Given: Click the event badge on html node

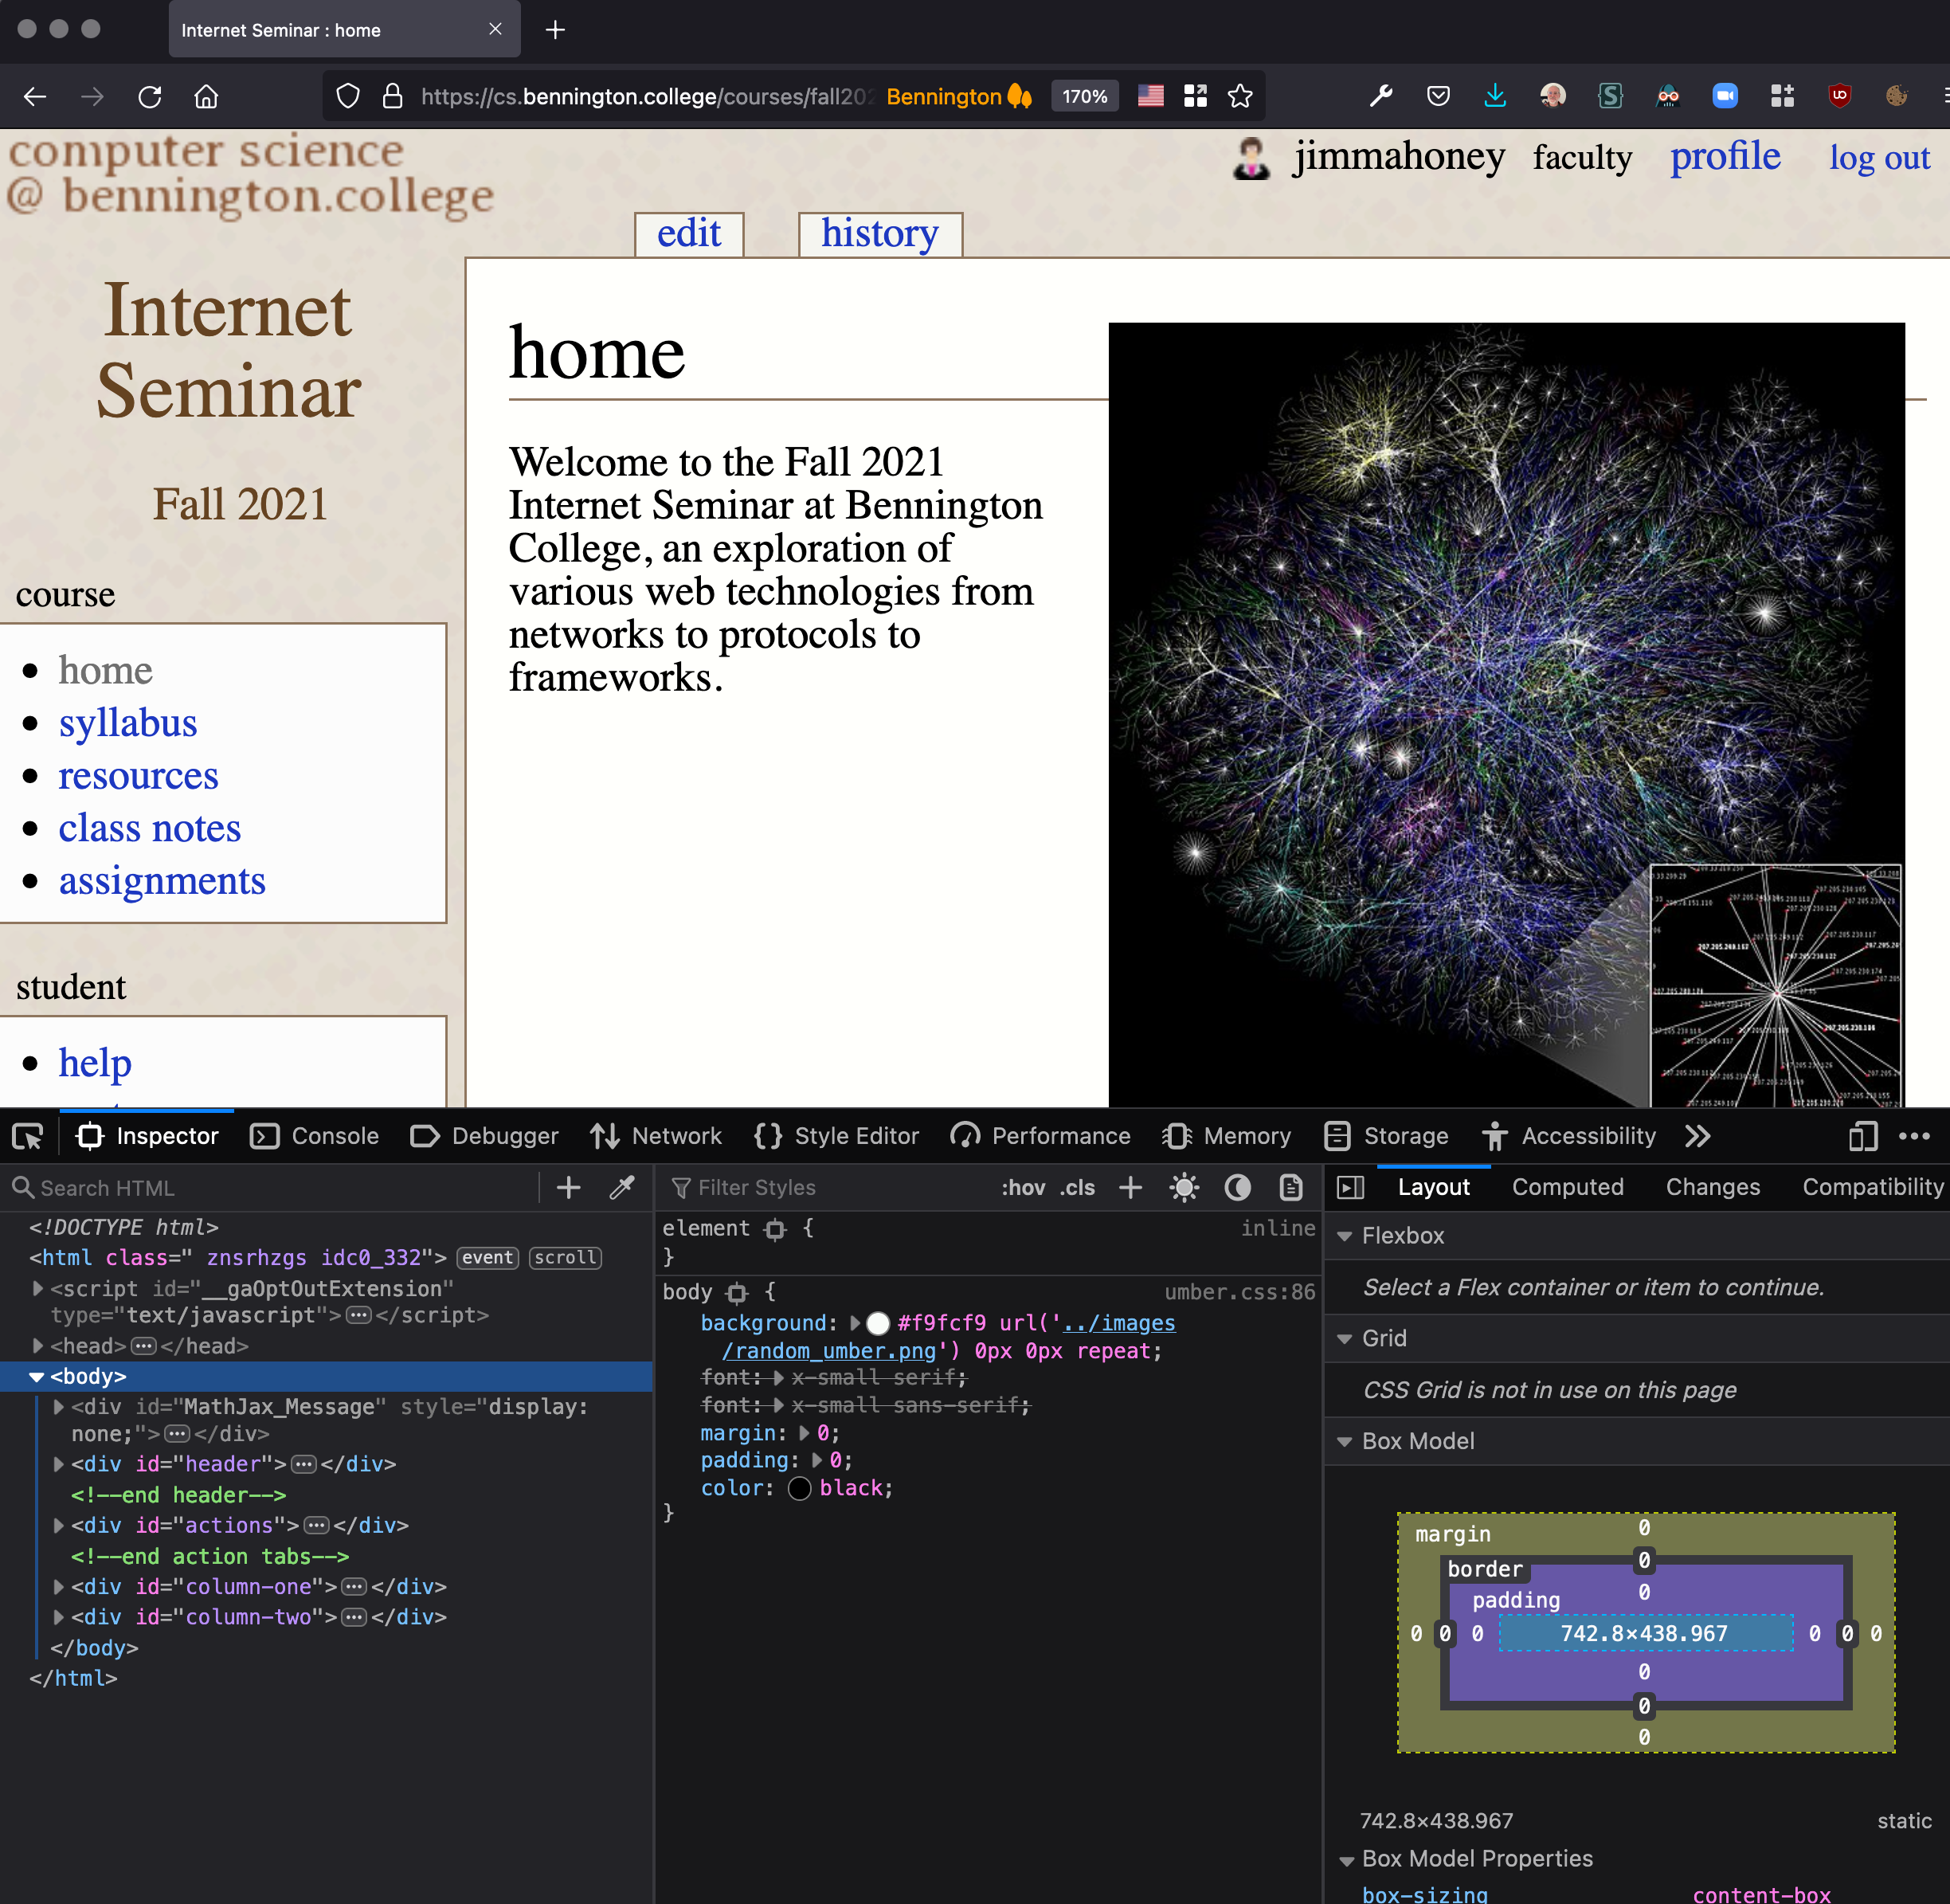Looking at the screenshot, I should pos(488,1257).
